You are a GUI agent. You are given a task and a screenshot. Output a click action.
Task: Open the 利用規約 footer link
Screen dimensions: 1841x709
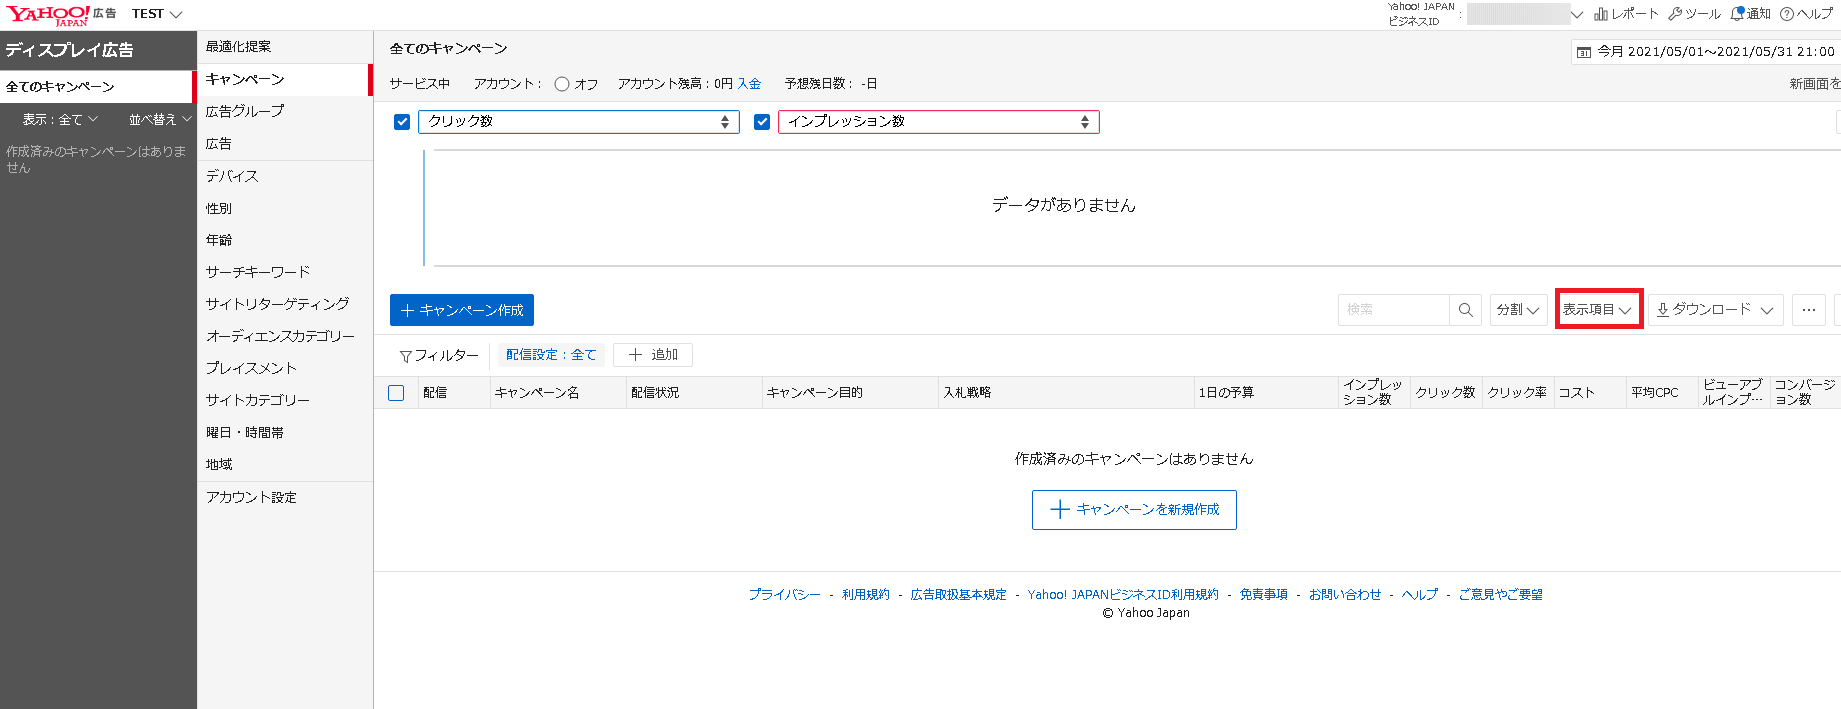pos(866,594)
